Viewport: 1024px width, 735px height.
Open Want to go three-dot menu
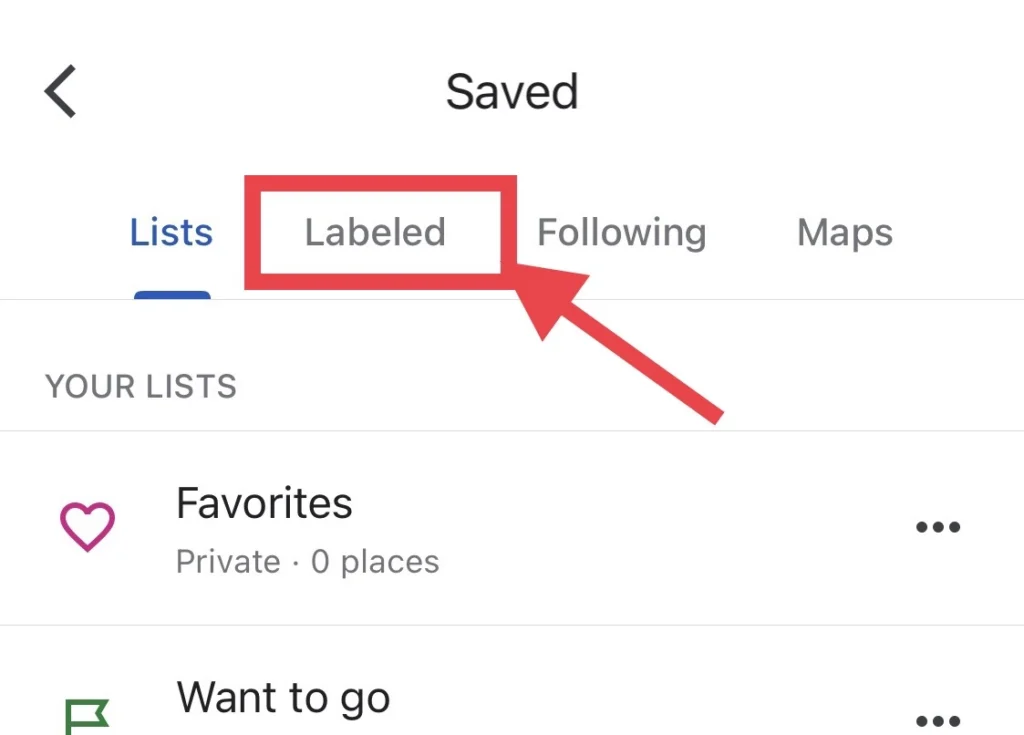point(938,721)
